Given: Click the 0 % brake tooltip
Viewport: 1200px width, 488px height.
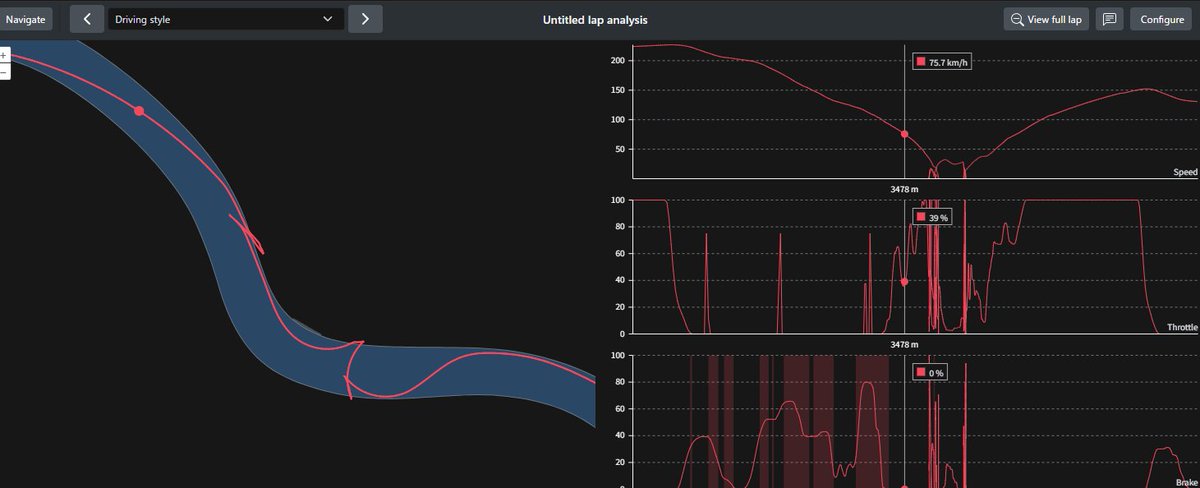Looking at the screenshot, I should pos(931,372).
